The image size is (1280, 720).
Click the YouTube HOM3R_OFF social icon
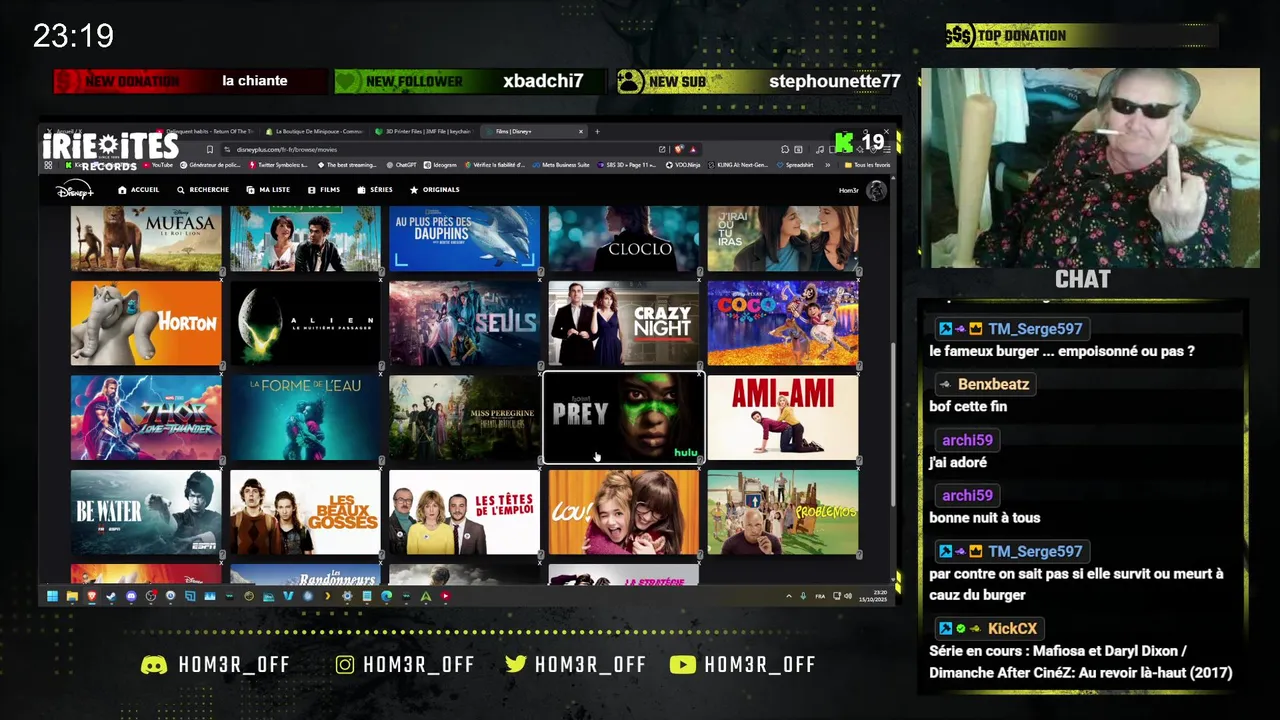pyautogui.click(x=683, y=665)
